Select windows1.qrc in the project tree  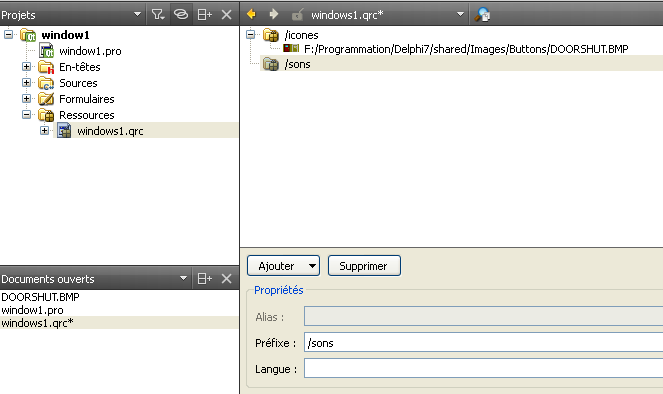click(x=110, y=131)
